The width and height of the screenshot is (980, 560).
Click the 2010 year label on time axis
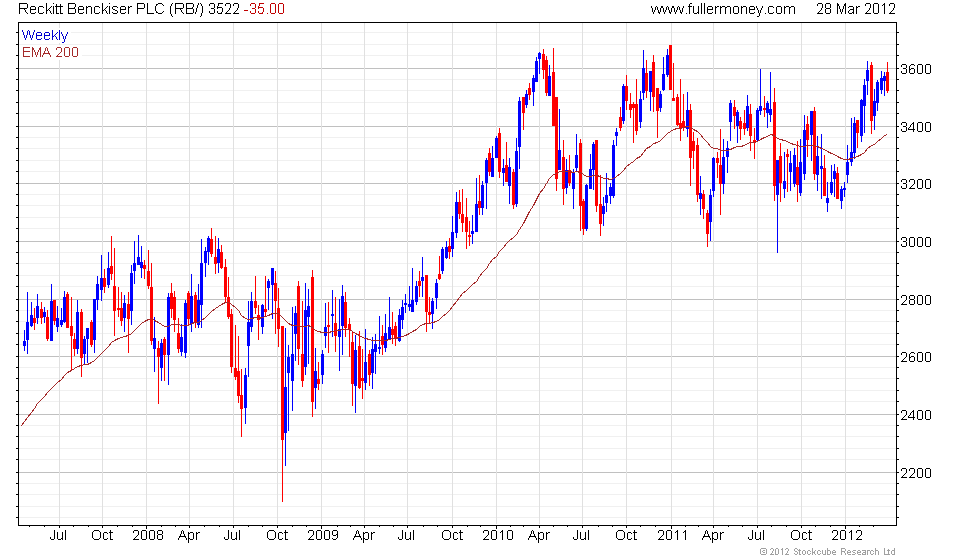pyautogui.click(x=498, y=536)
